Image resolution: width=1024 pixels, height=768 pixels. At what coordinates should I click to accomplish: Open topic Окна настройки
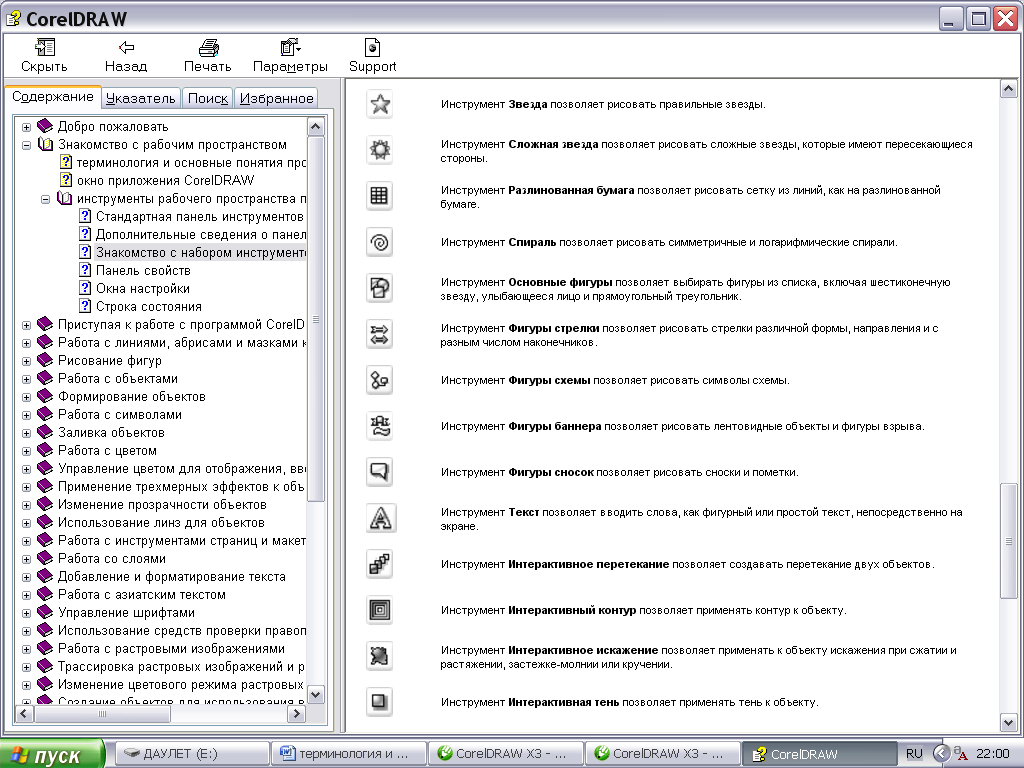[142, 289]
